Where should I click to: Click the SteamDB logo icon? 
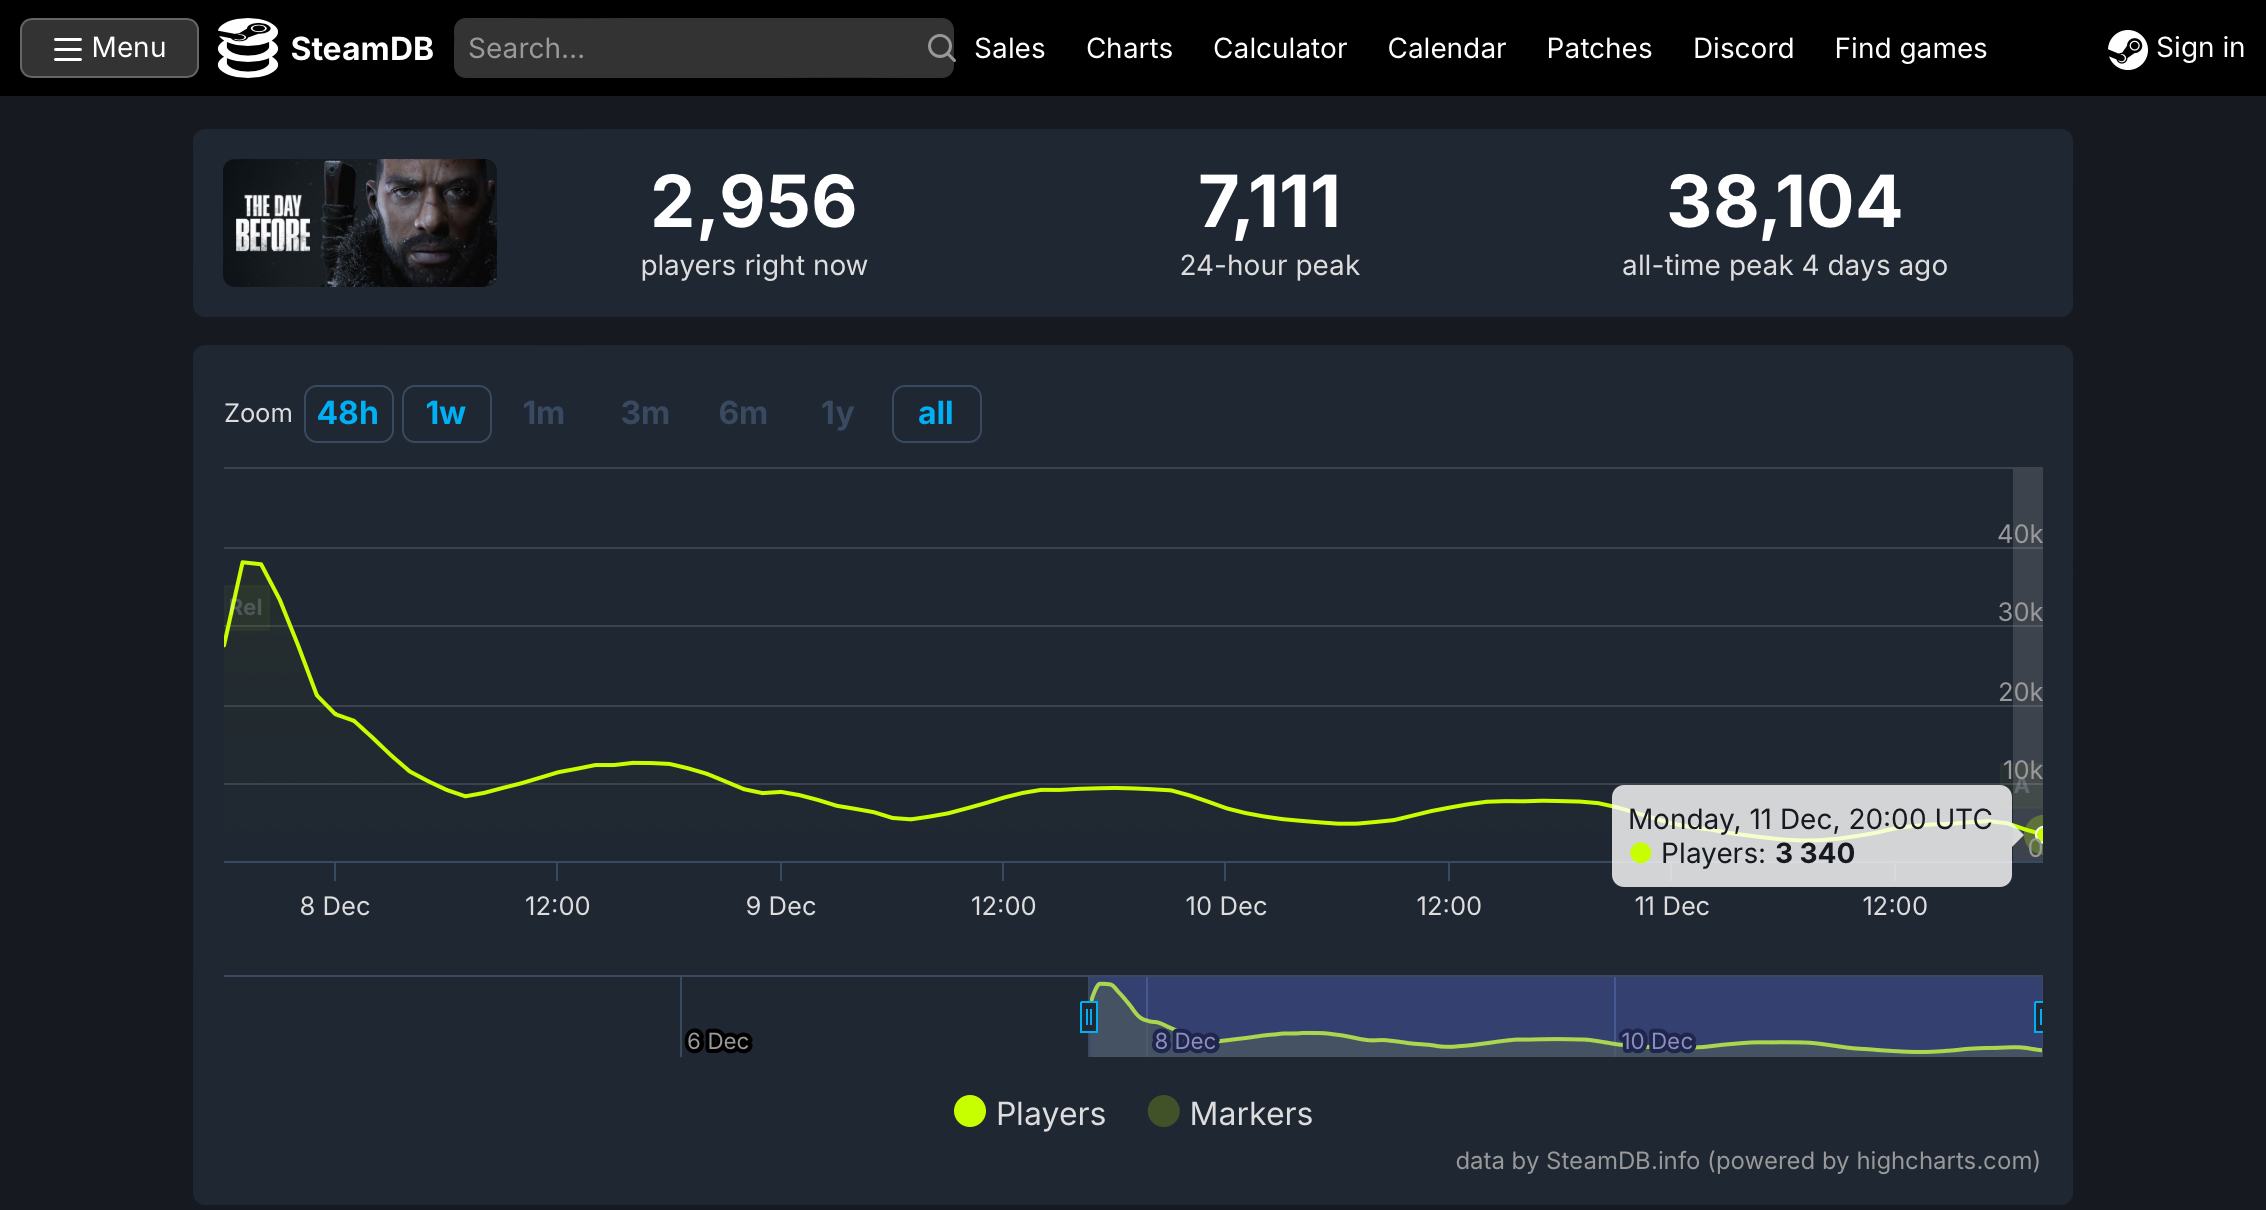tap(247, 48)
